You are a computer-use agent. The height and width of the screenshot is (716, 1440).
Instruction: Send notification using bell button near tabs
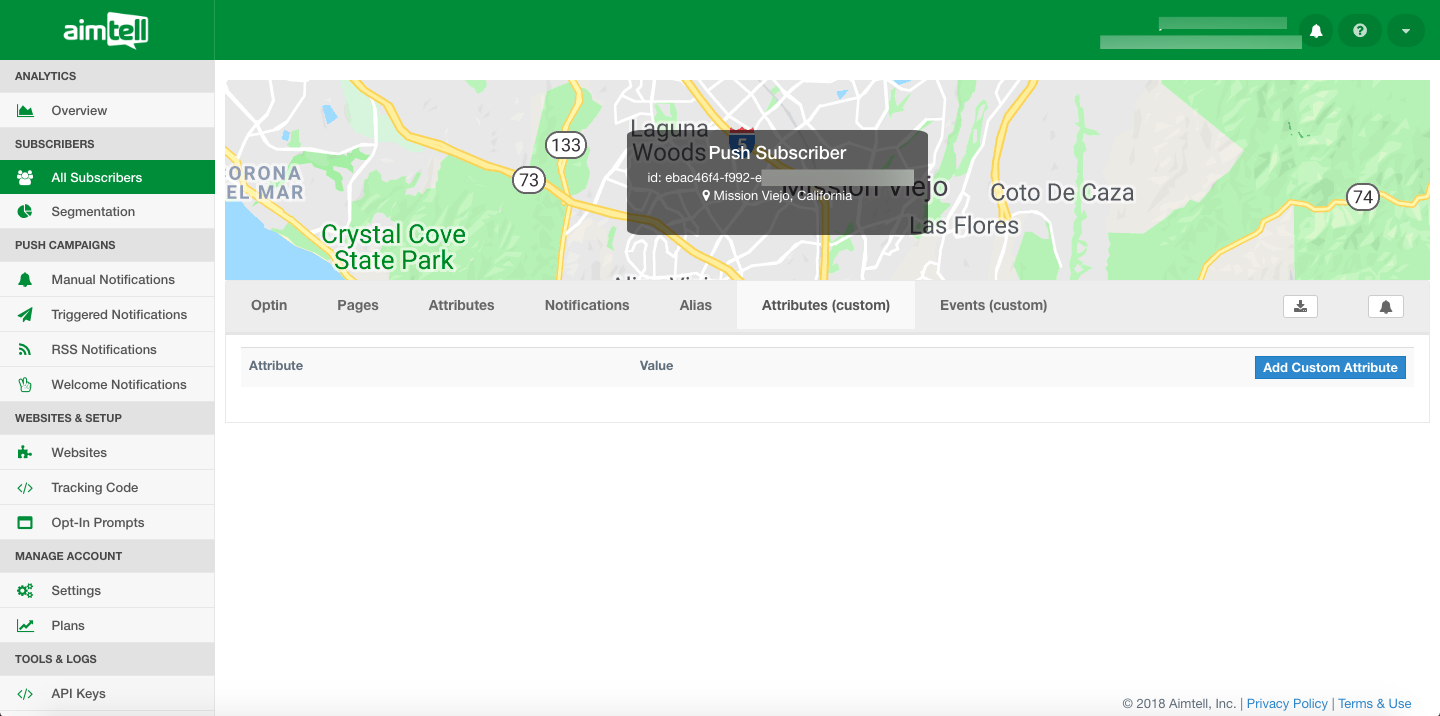coord(1385,306)
